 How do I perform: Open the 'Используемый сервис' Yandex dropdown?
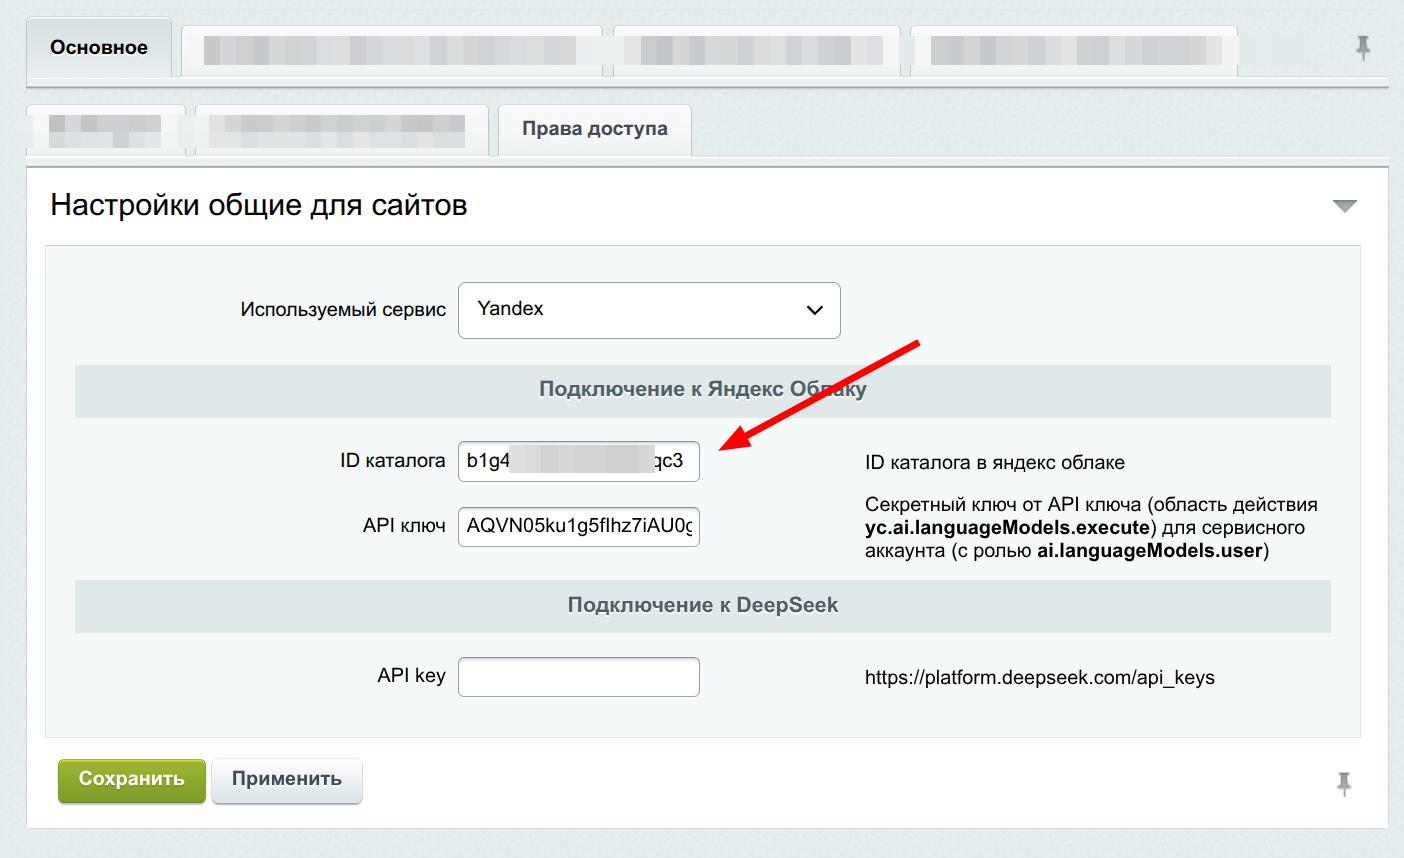pos(649,310)
